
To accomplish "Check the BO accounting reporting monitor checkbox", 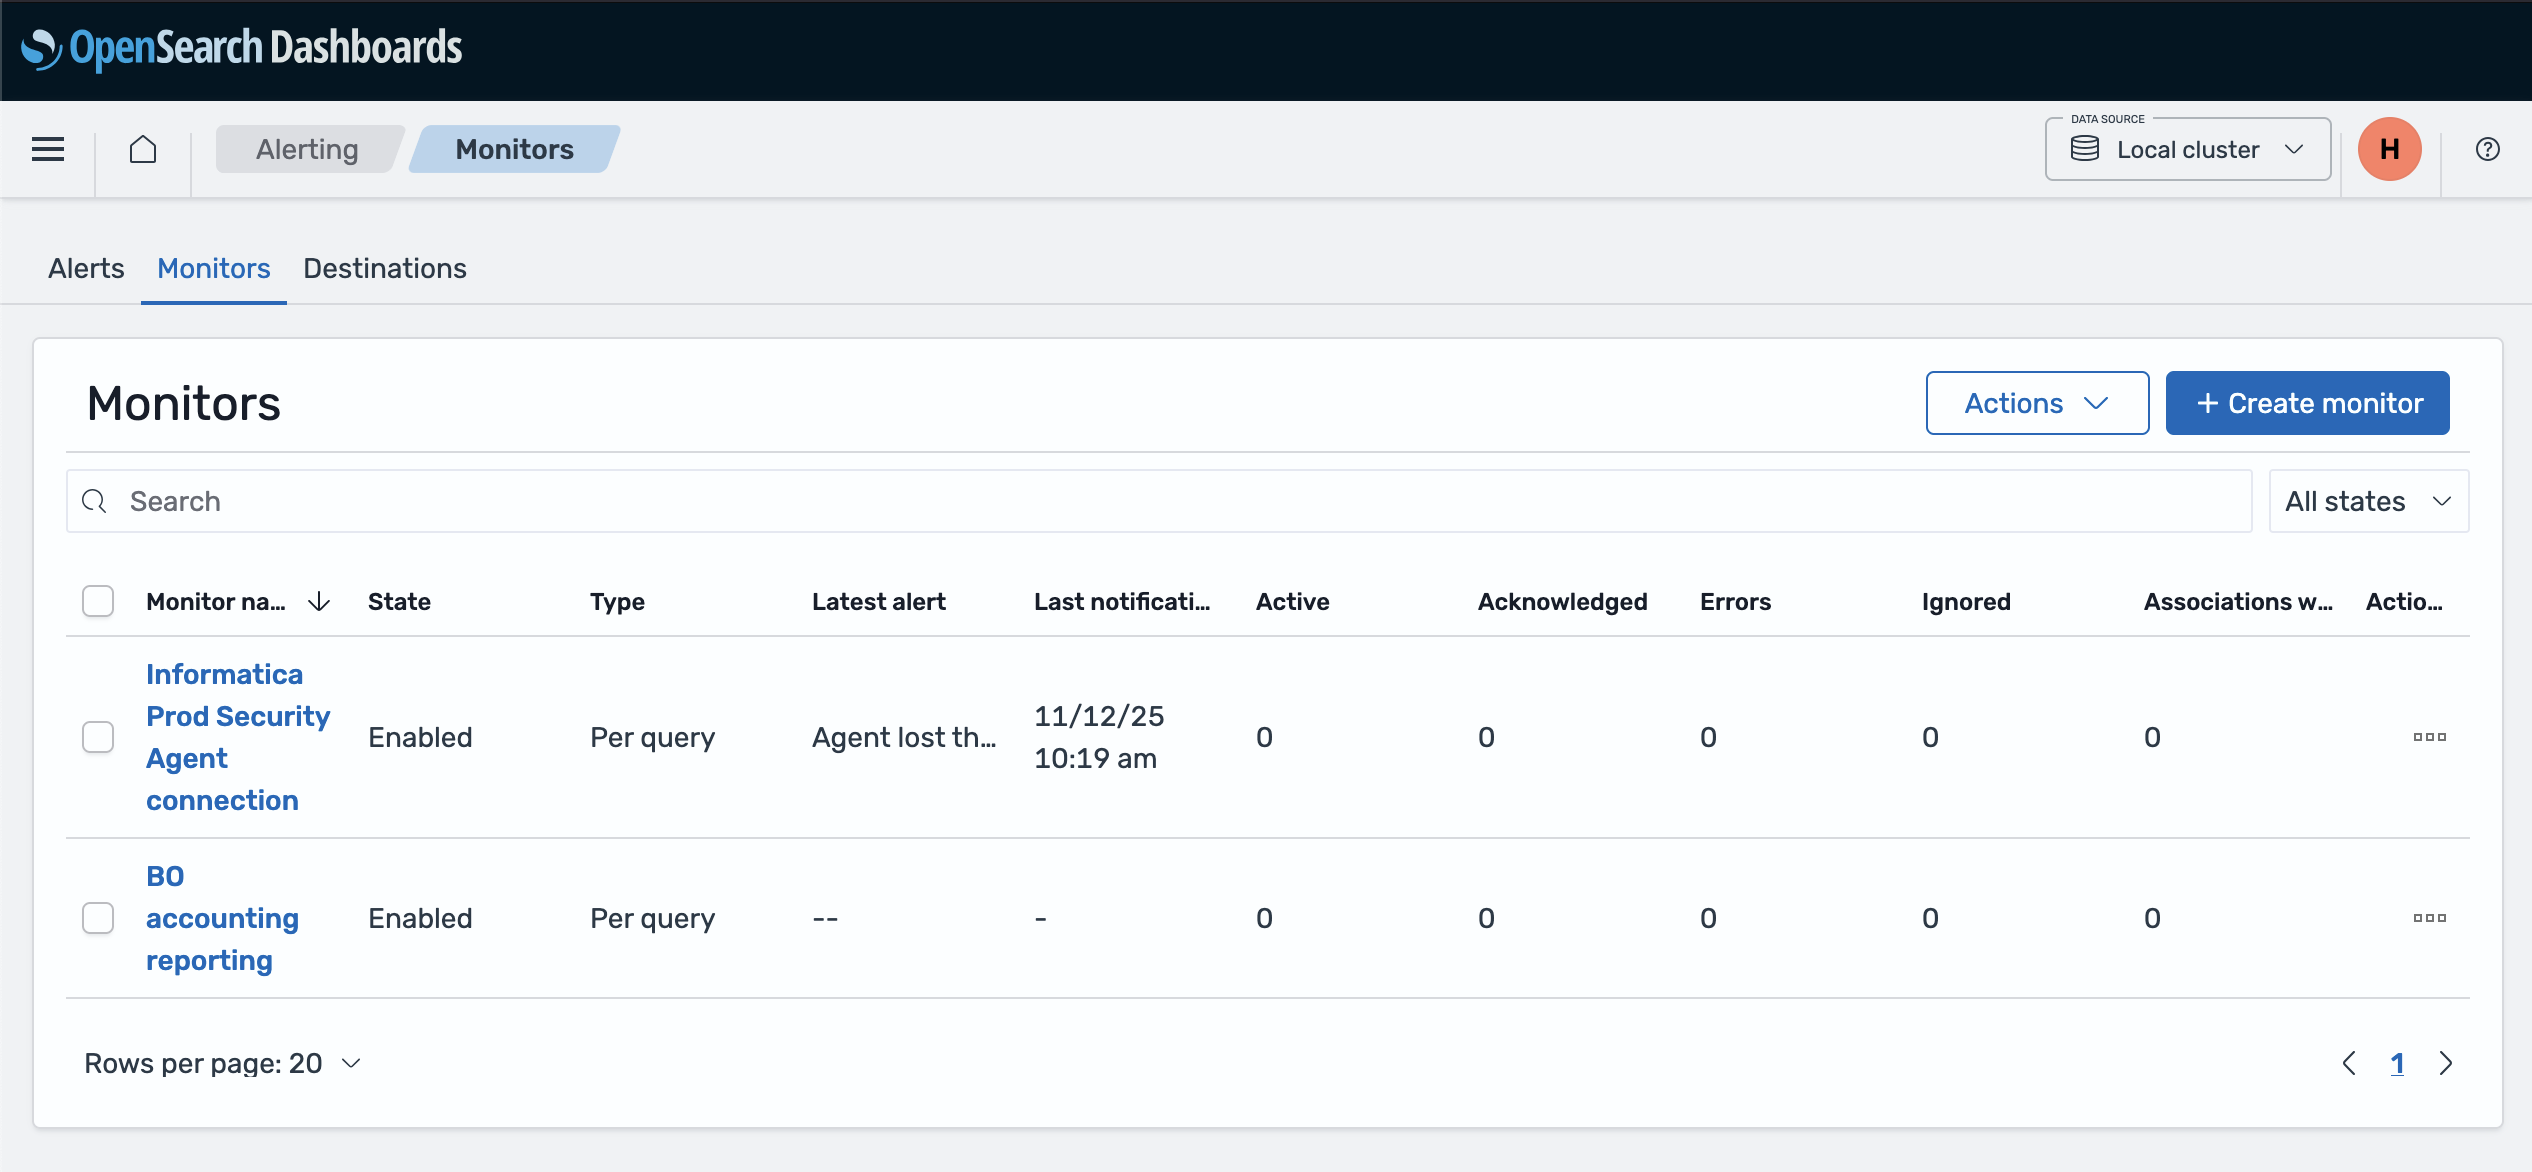I will (x=97, y=917).
